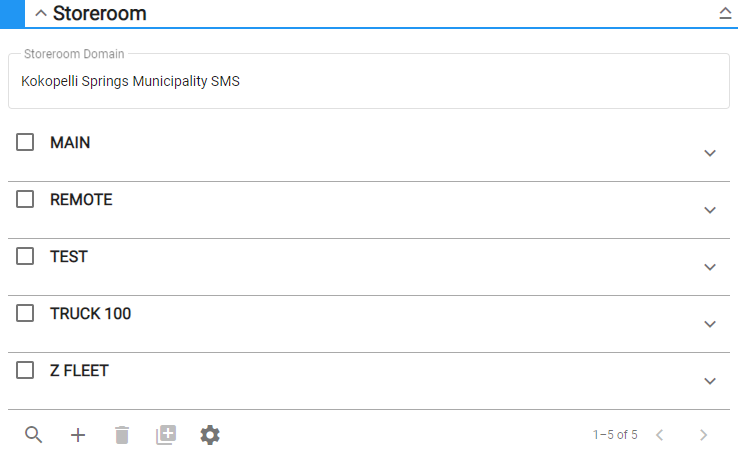The width and height of the screenshot is (738, 468).
Task: Expand the REMOTE row chevron
Action: (710, 210)
